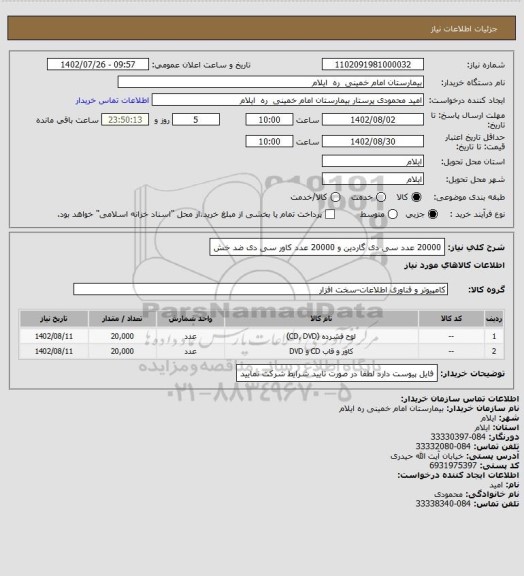Select the کالا radio button

[416, 197]
